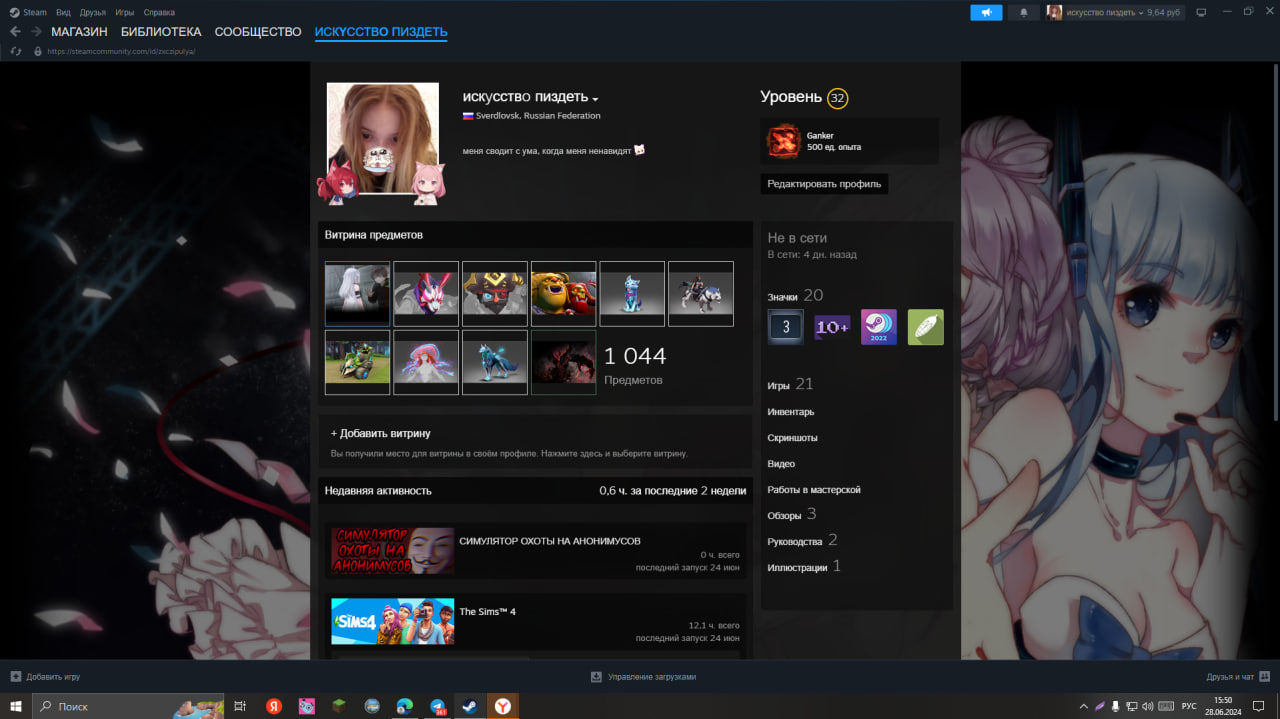Open СИМУЛЯТОР ОХОТЫ НА АНОНИМУСОВ game title
Viewport: 1280px width, 719px height.
click(x=550, y=541)
